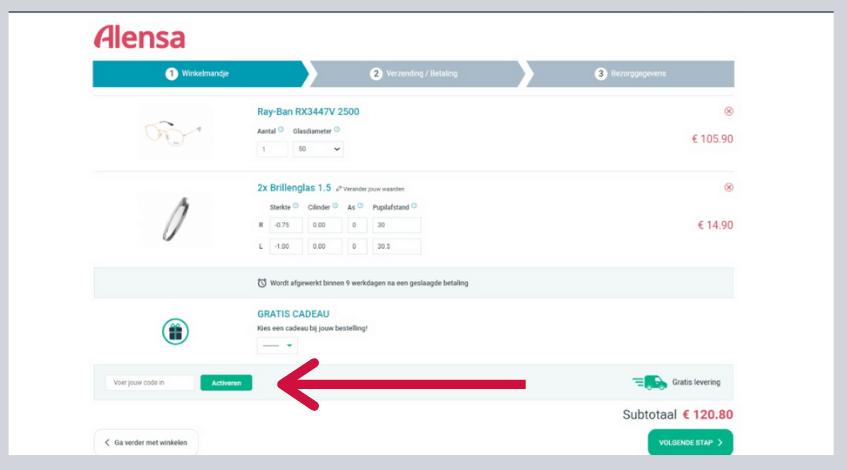Click the Alensa logo
This screenshot has height=470, width=847.
click(139, 38)
